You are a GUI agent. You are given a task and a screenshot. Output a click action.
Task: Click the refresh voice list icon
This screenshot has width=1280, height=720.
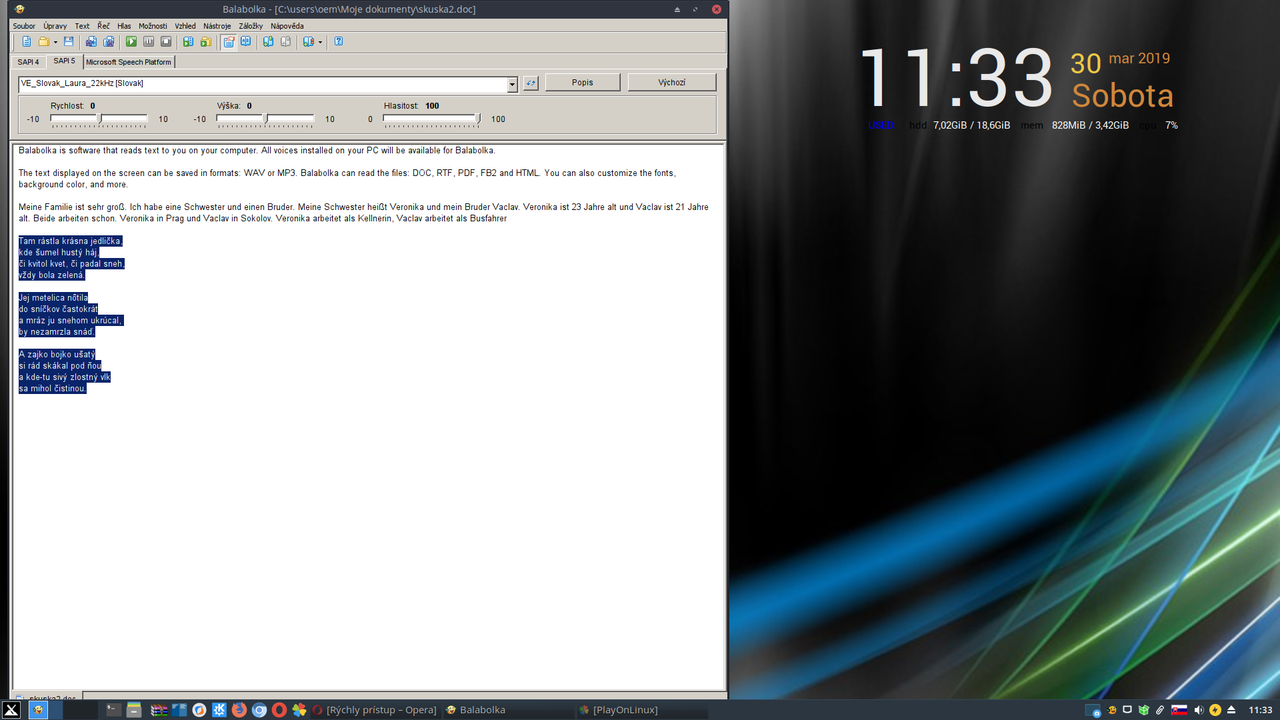point(531,83)
